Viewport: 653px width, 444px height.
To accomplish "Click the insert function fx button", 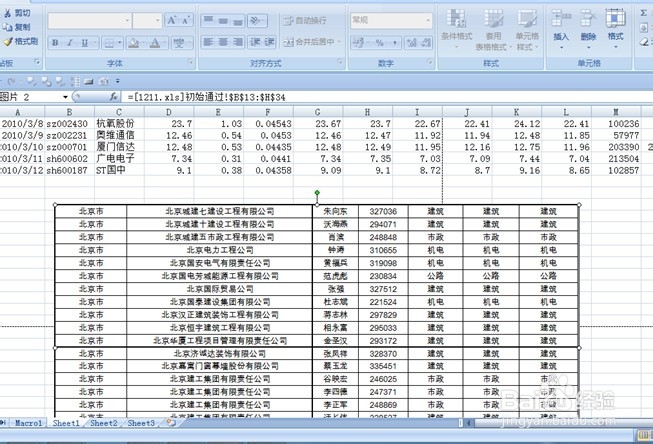I will click(x=113, y=97).
